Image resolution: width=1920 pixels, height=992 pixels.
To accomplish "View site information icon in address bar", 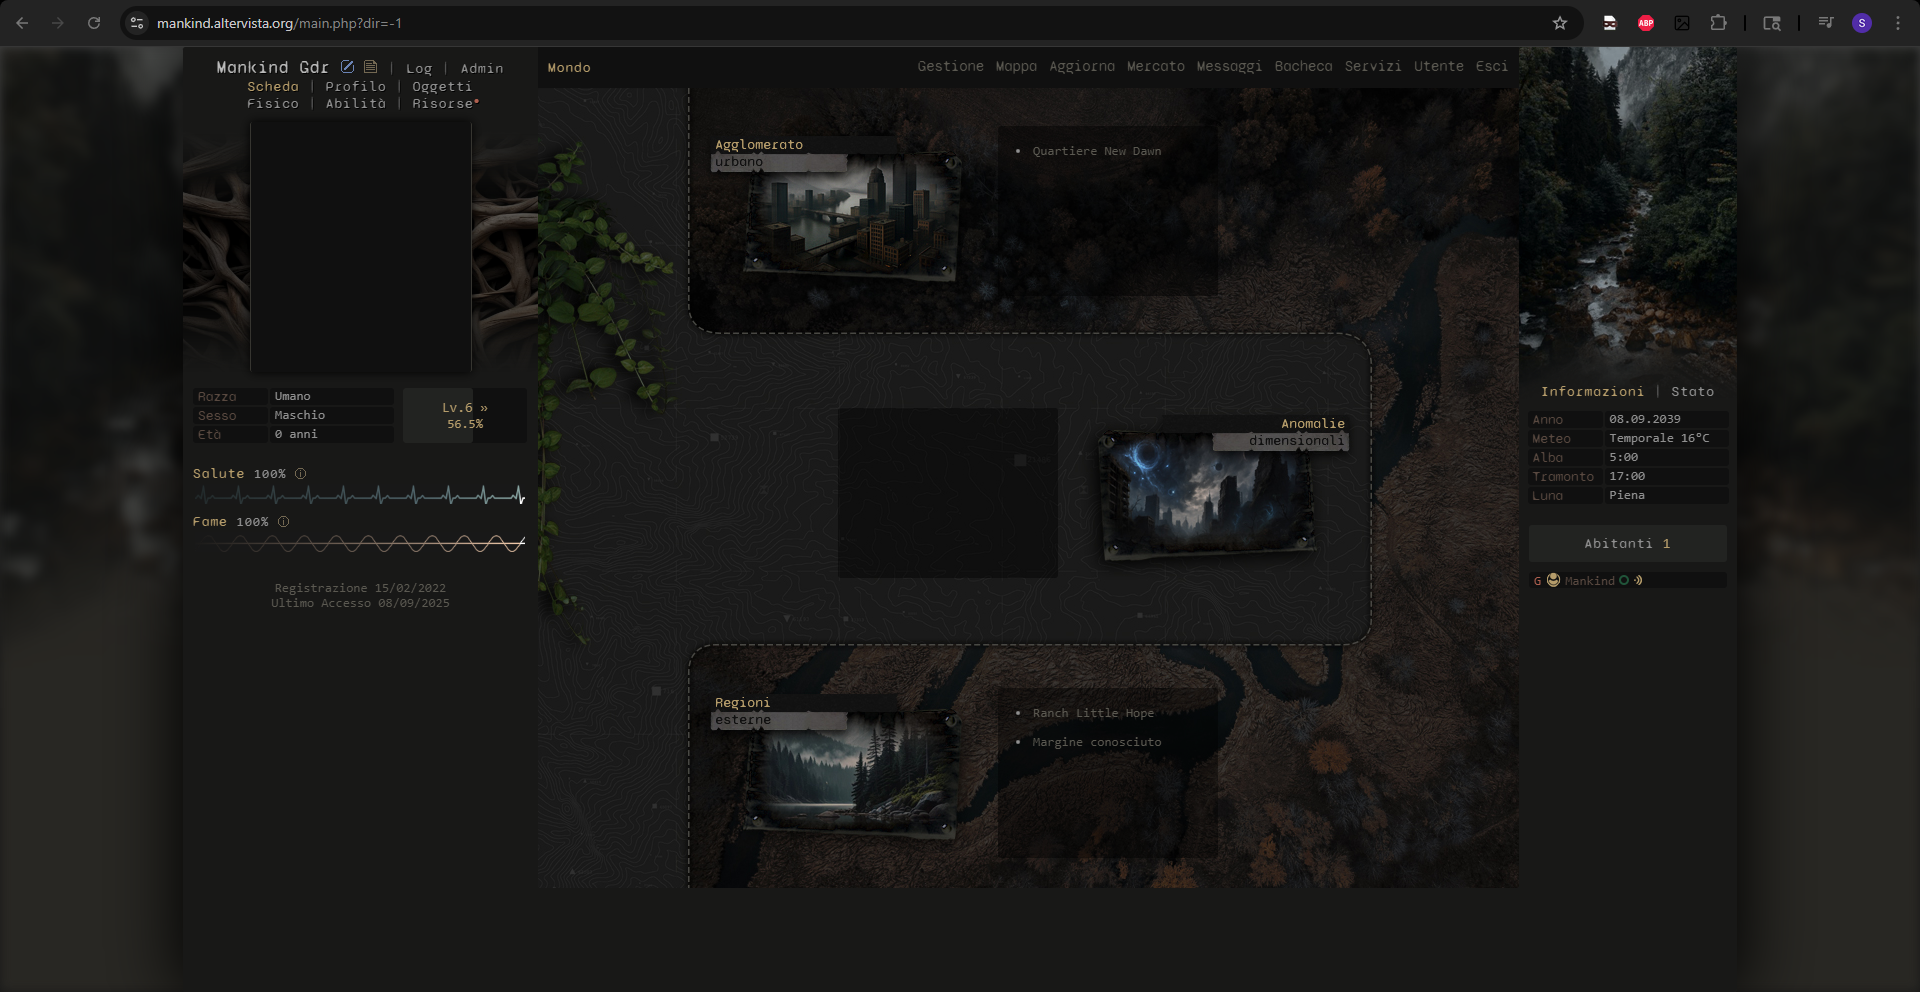I will tap(137, 23).
